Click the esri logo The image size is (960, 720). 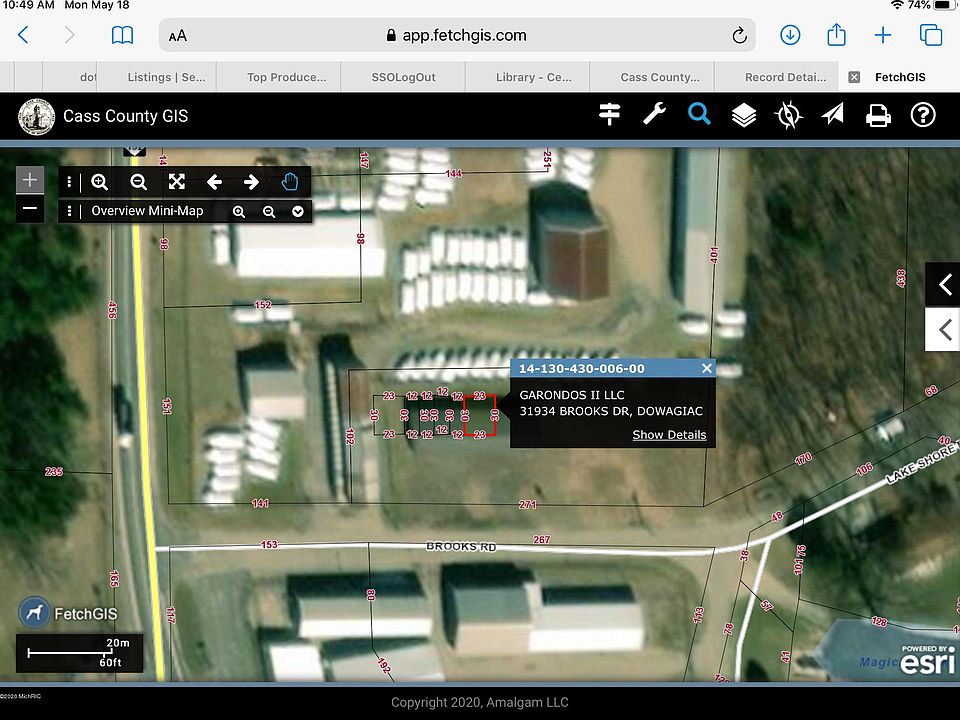(x=928, y=661)
